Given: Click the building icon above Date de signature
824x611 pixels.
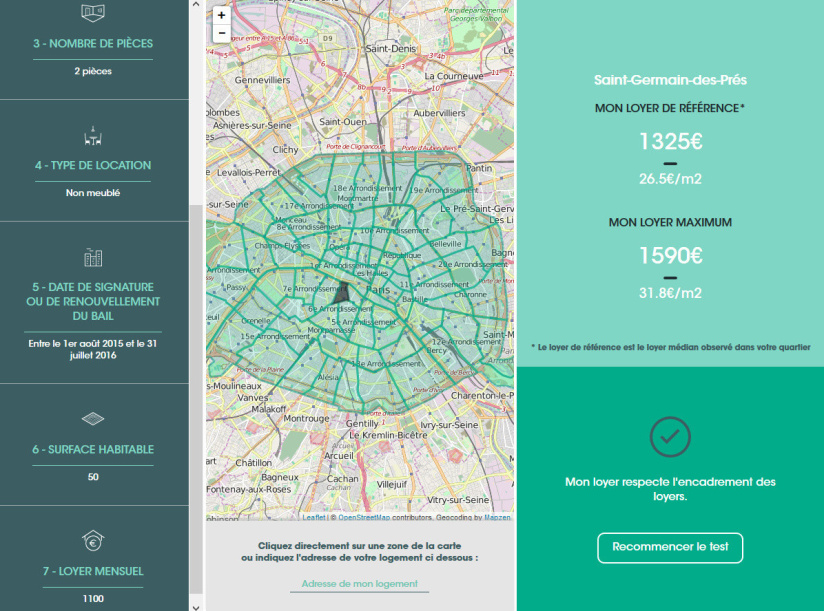Looking at the screenshot, I should [93, 258].
